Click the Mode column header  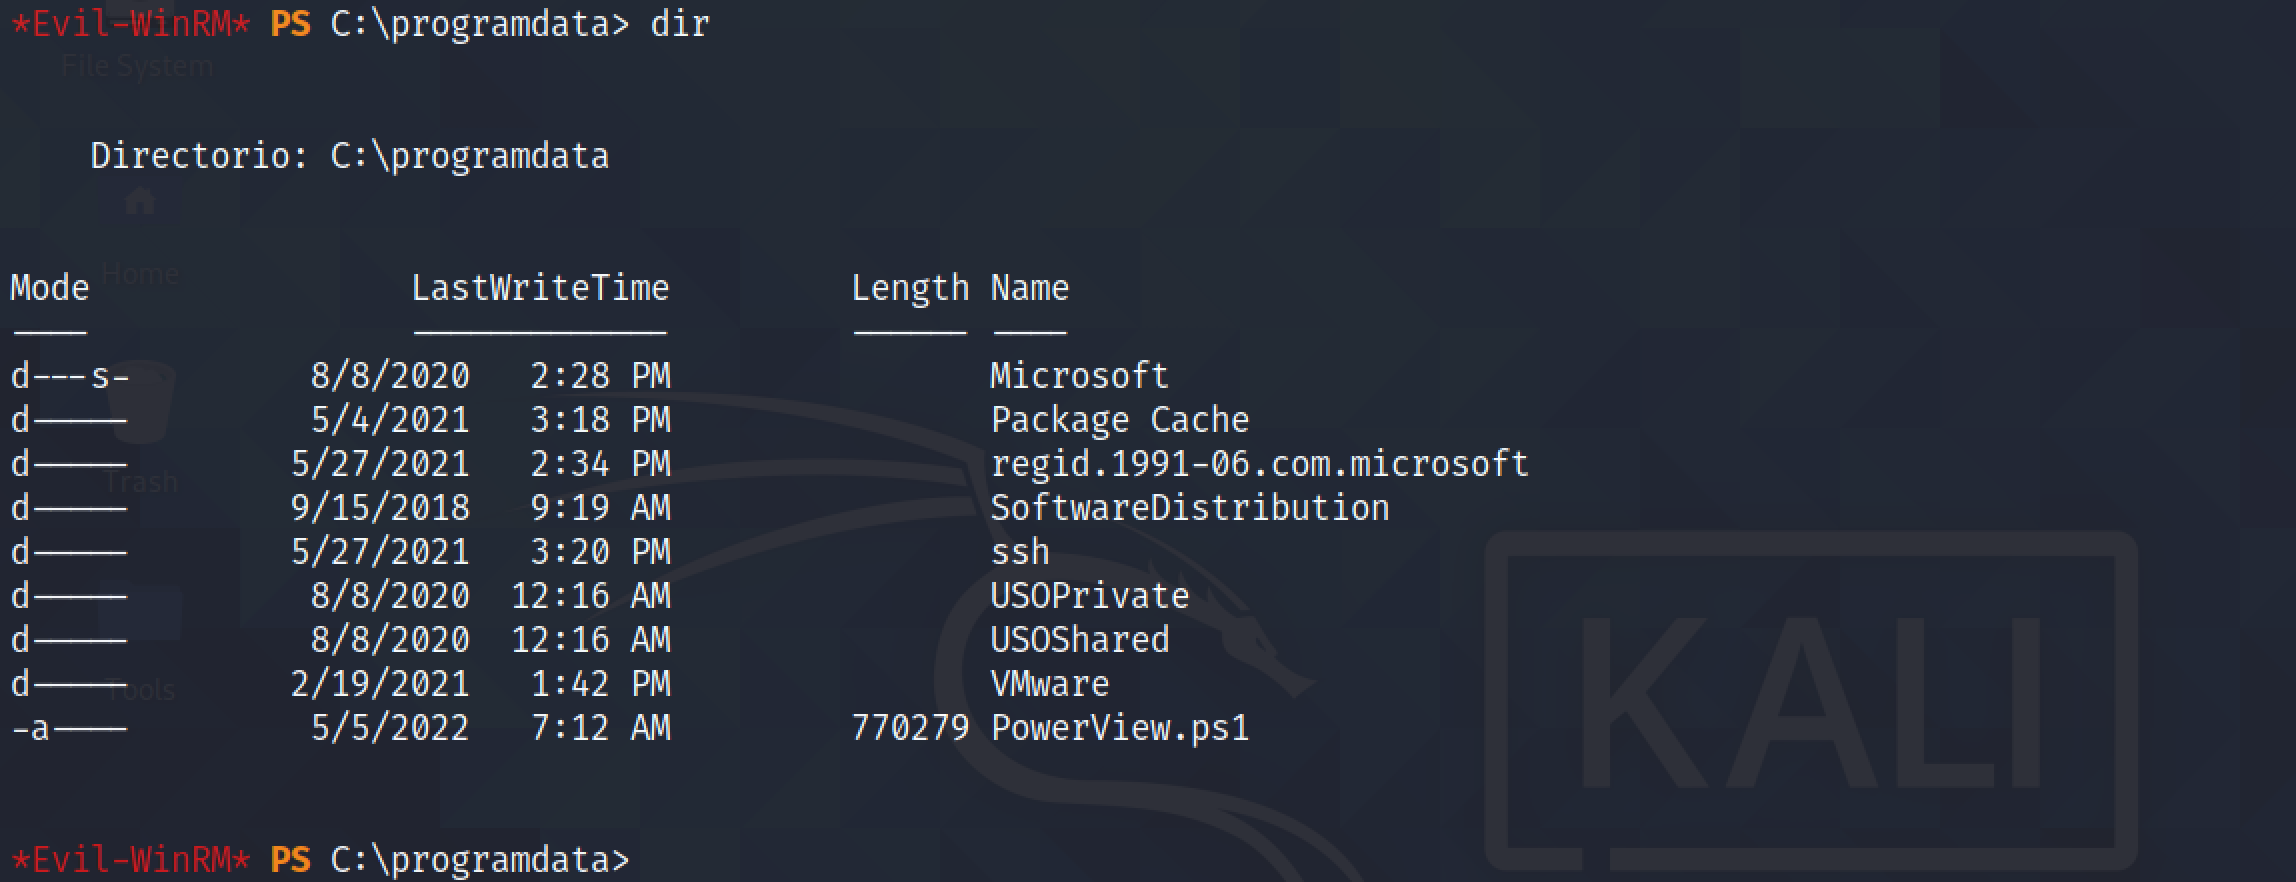50,288
